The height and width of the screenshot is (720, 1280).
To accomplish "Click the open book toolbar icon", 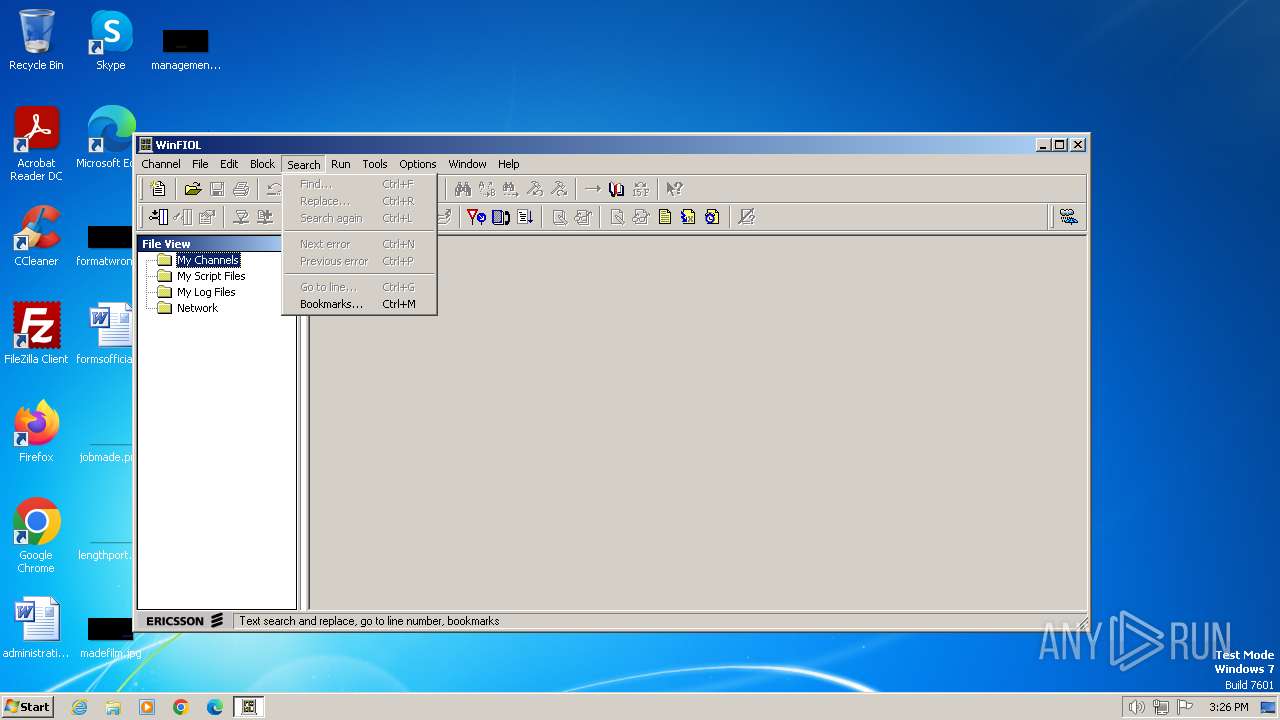I will click(617, 188).
